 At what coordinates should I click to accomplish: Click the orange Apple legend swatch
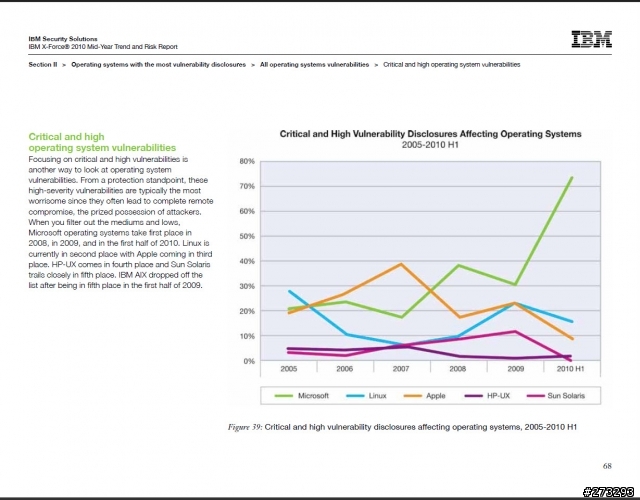tap(412, 396)
